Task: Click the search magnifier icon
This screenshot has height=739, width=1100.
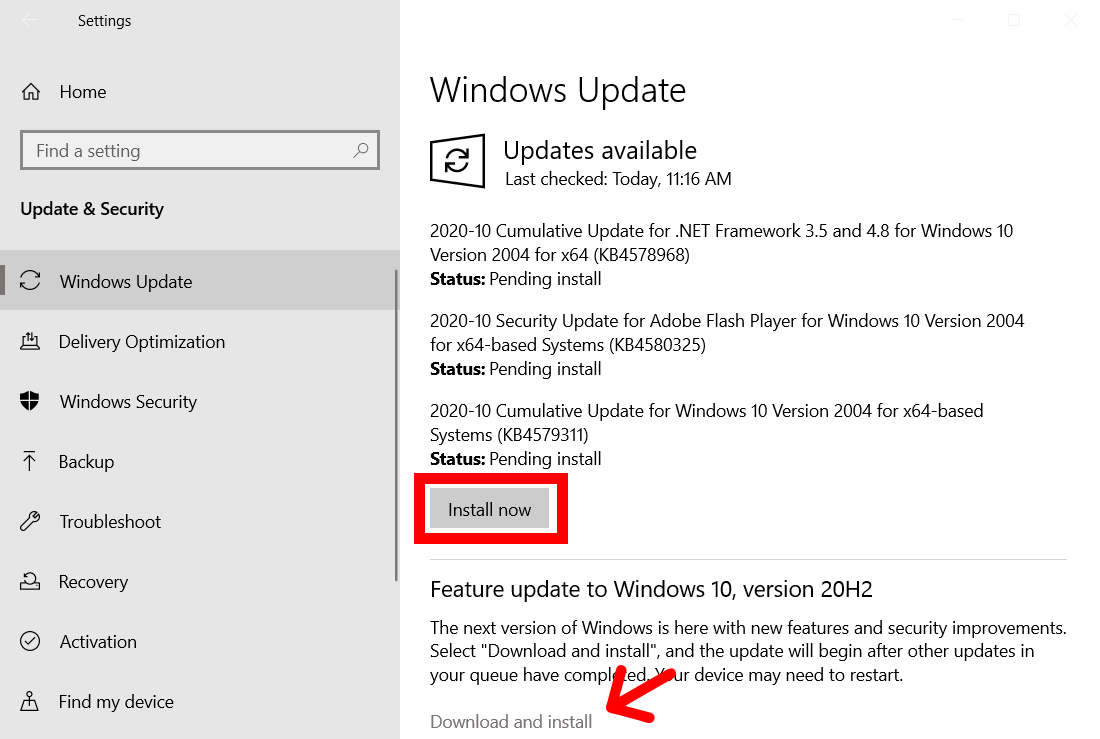Action: [x=361, y=150]
